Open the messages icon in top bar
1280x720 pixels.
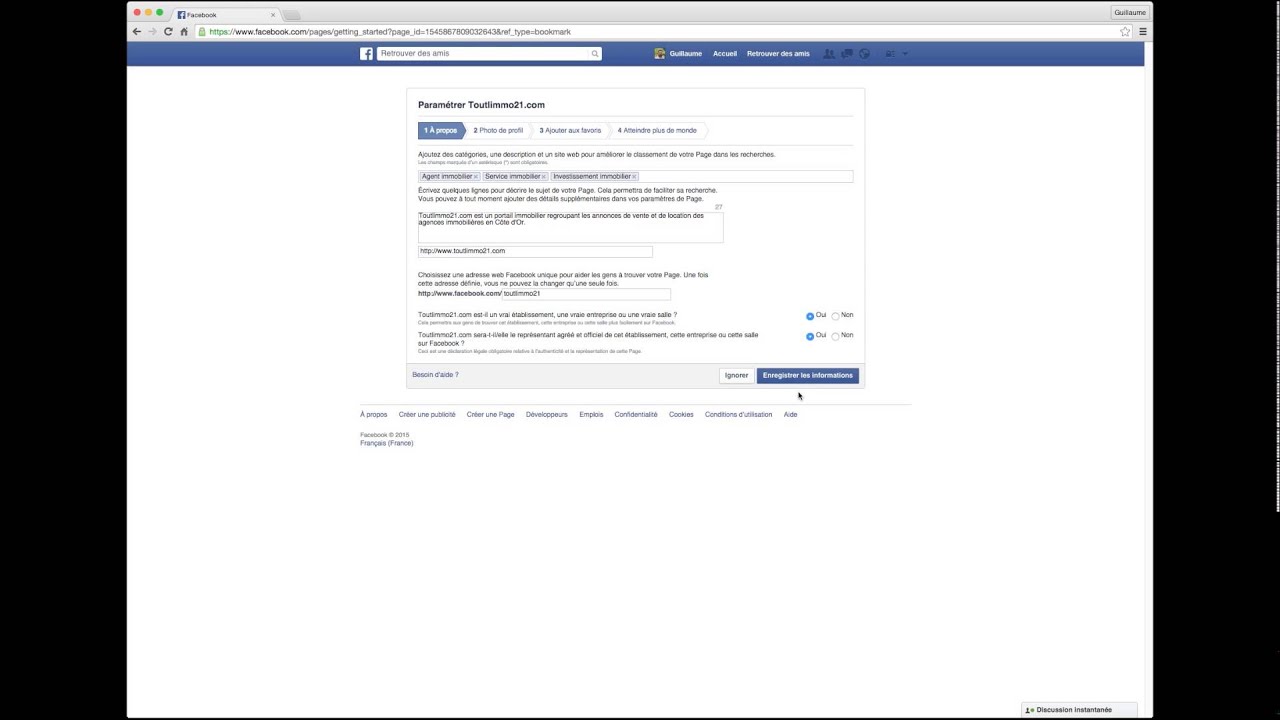(847, 54)
